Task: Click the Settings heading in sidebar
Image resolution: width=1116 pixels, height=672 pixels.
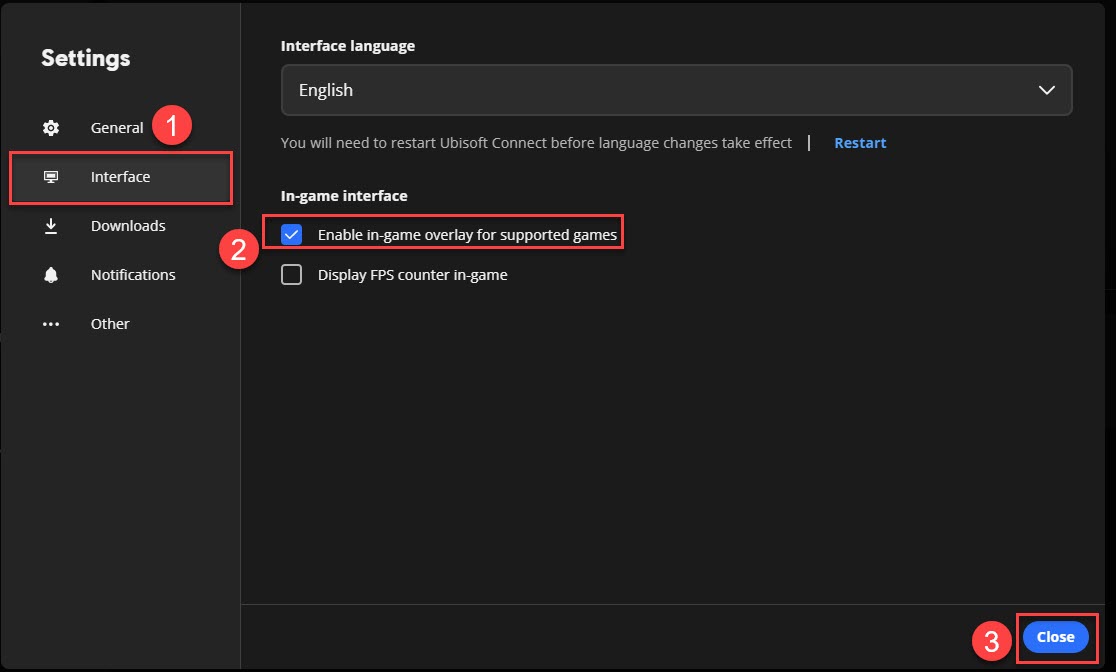Action: point(86,58)
